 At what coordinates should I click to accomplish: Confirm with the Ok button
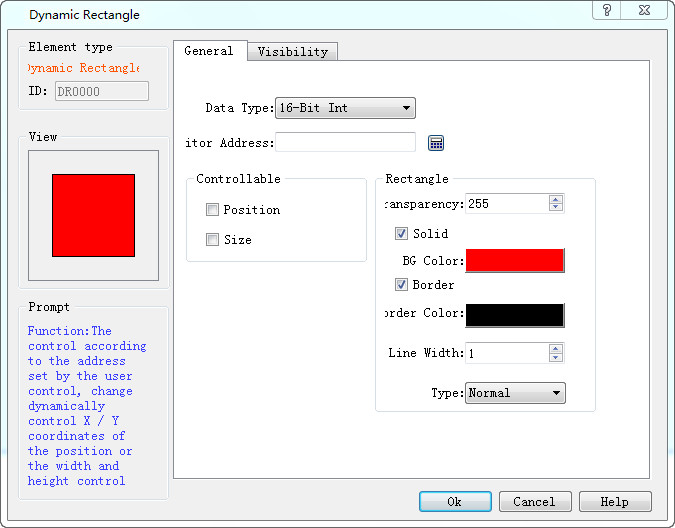coord(455,502)
